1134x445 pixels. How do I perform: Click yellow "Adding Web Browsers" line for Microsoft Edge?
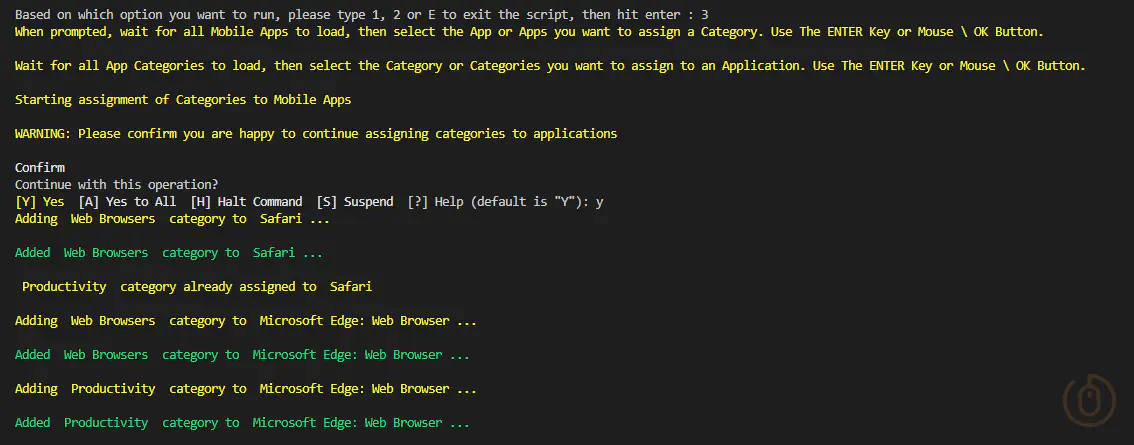point(245,321)
